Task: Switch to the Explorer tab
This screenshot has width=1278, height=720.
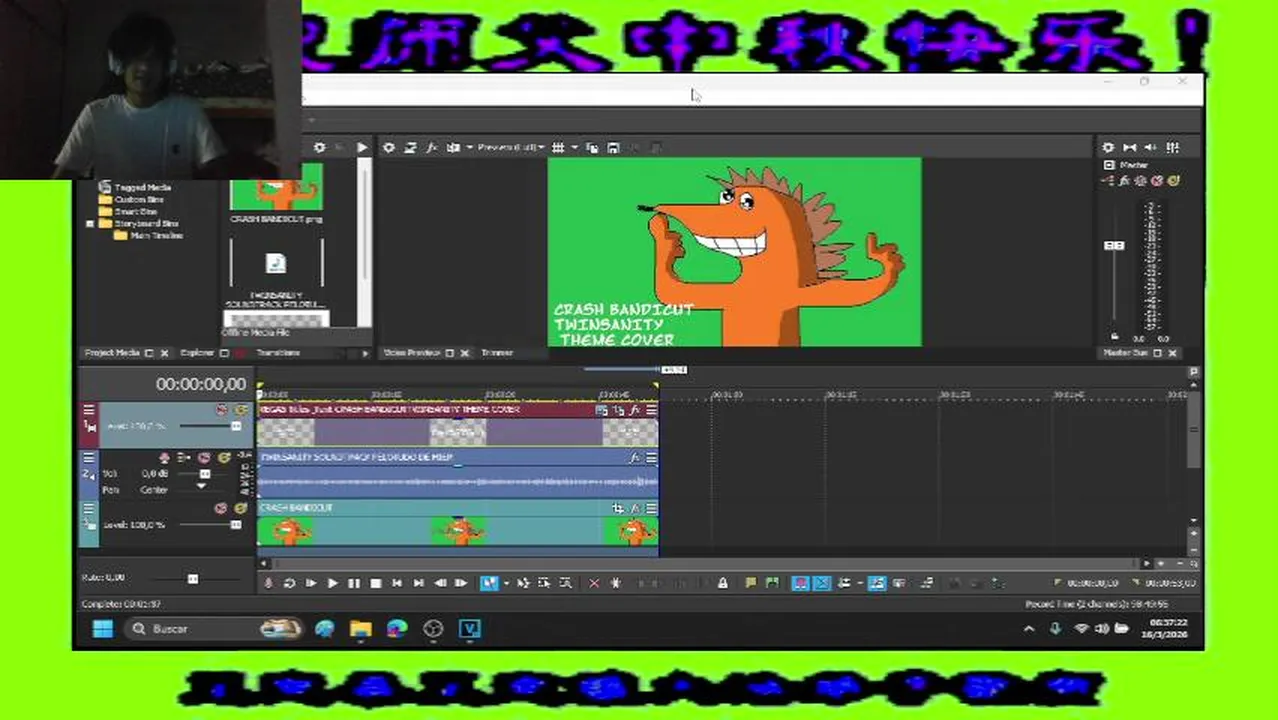Action: pos(197,353)
